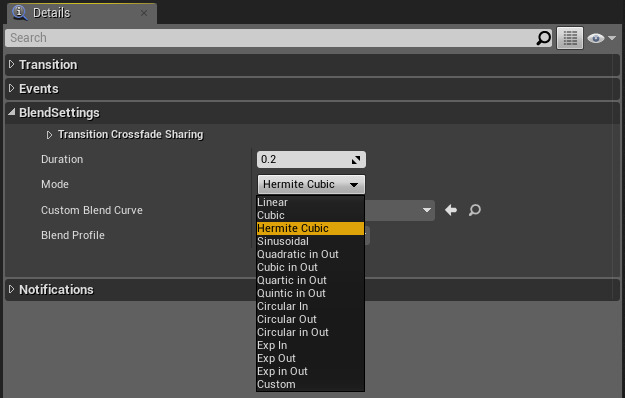Choose Exp Out option
625x398 pixels.
(311, 359)
